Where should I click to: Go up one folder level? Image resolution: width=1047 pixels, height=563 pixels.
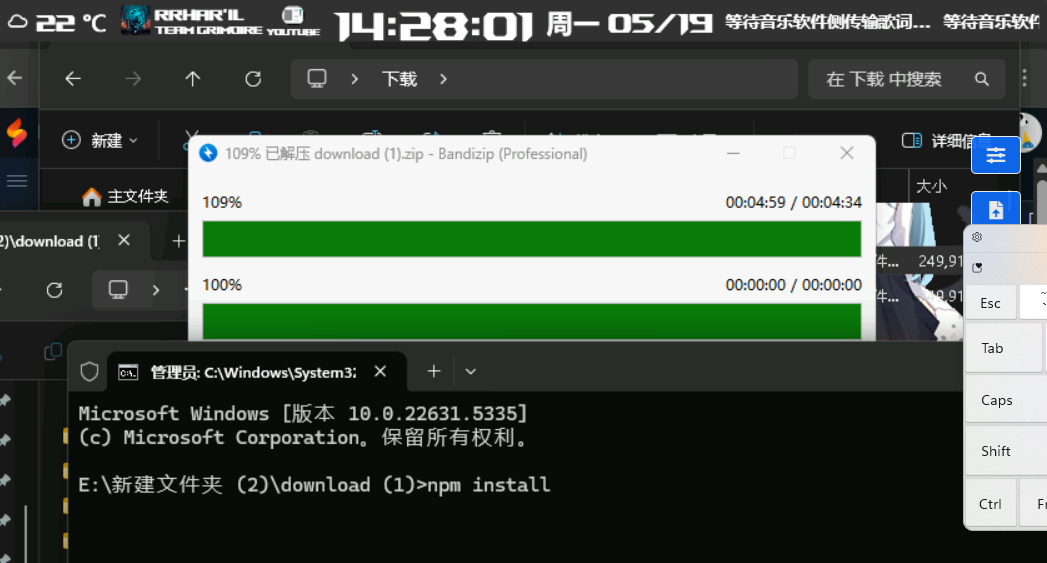(x=193, y=79)
